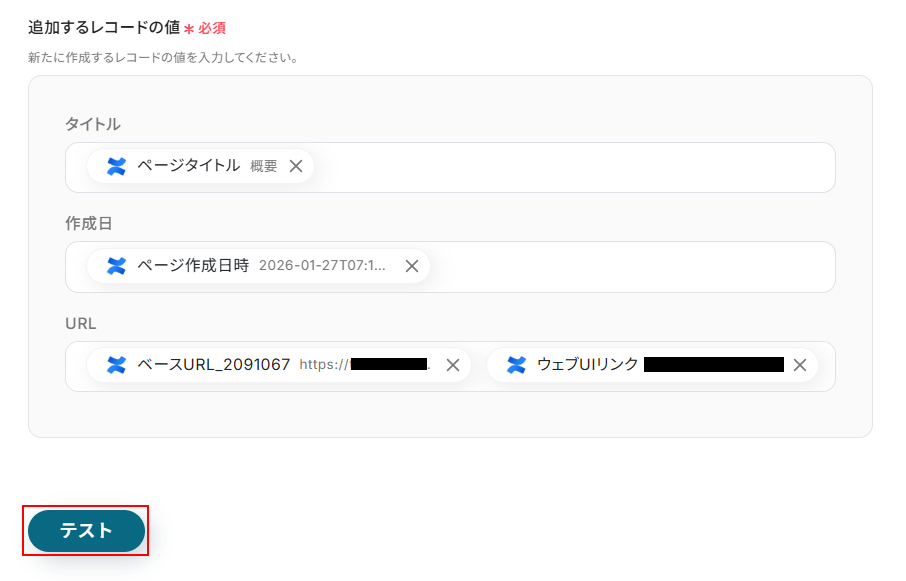The height and width of the screenshot is (581, 906).
Task: Click Confluence icon on ウェブUIリンク chip
Action: pos(516,365)
